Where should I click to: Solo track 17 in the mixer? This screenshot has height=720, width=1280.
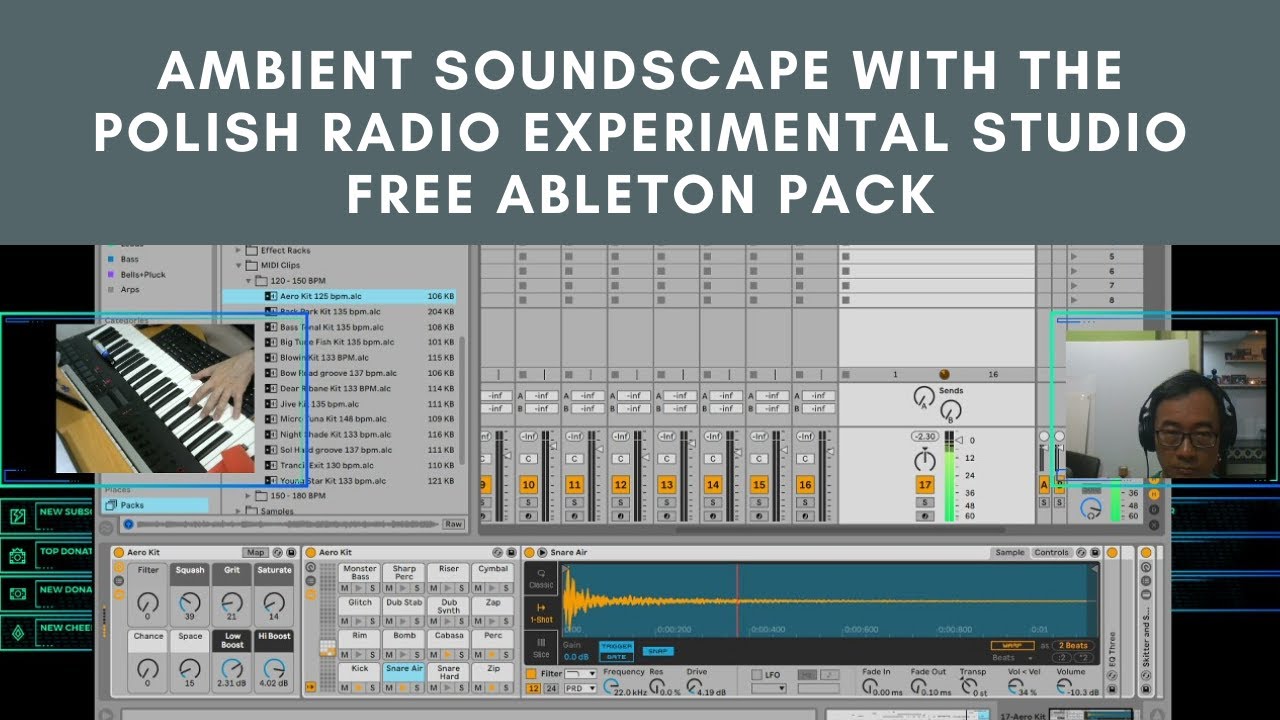tap(925, 502)
